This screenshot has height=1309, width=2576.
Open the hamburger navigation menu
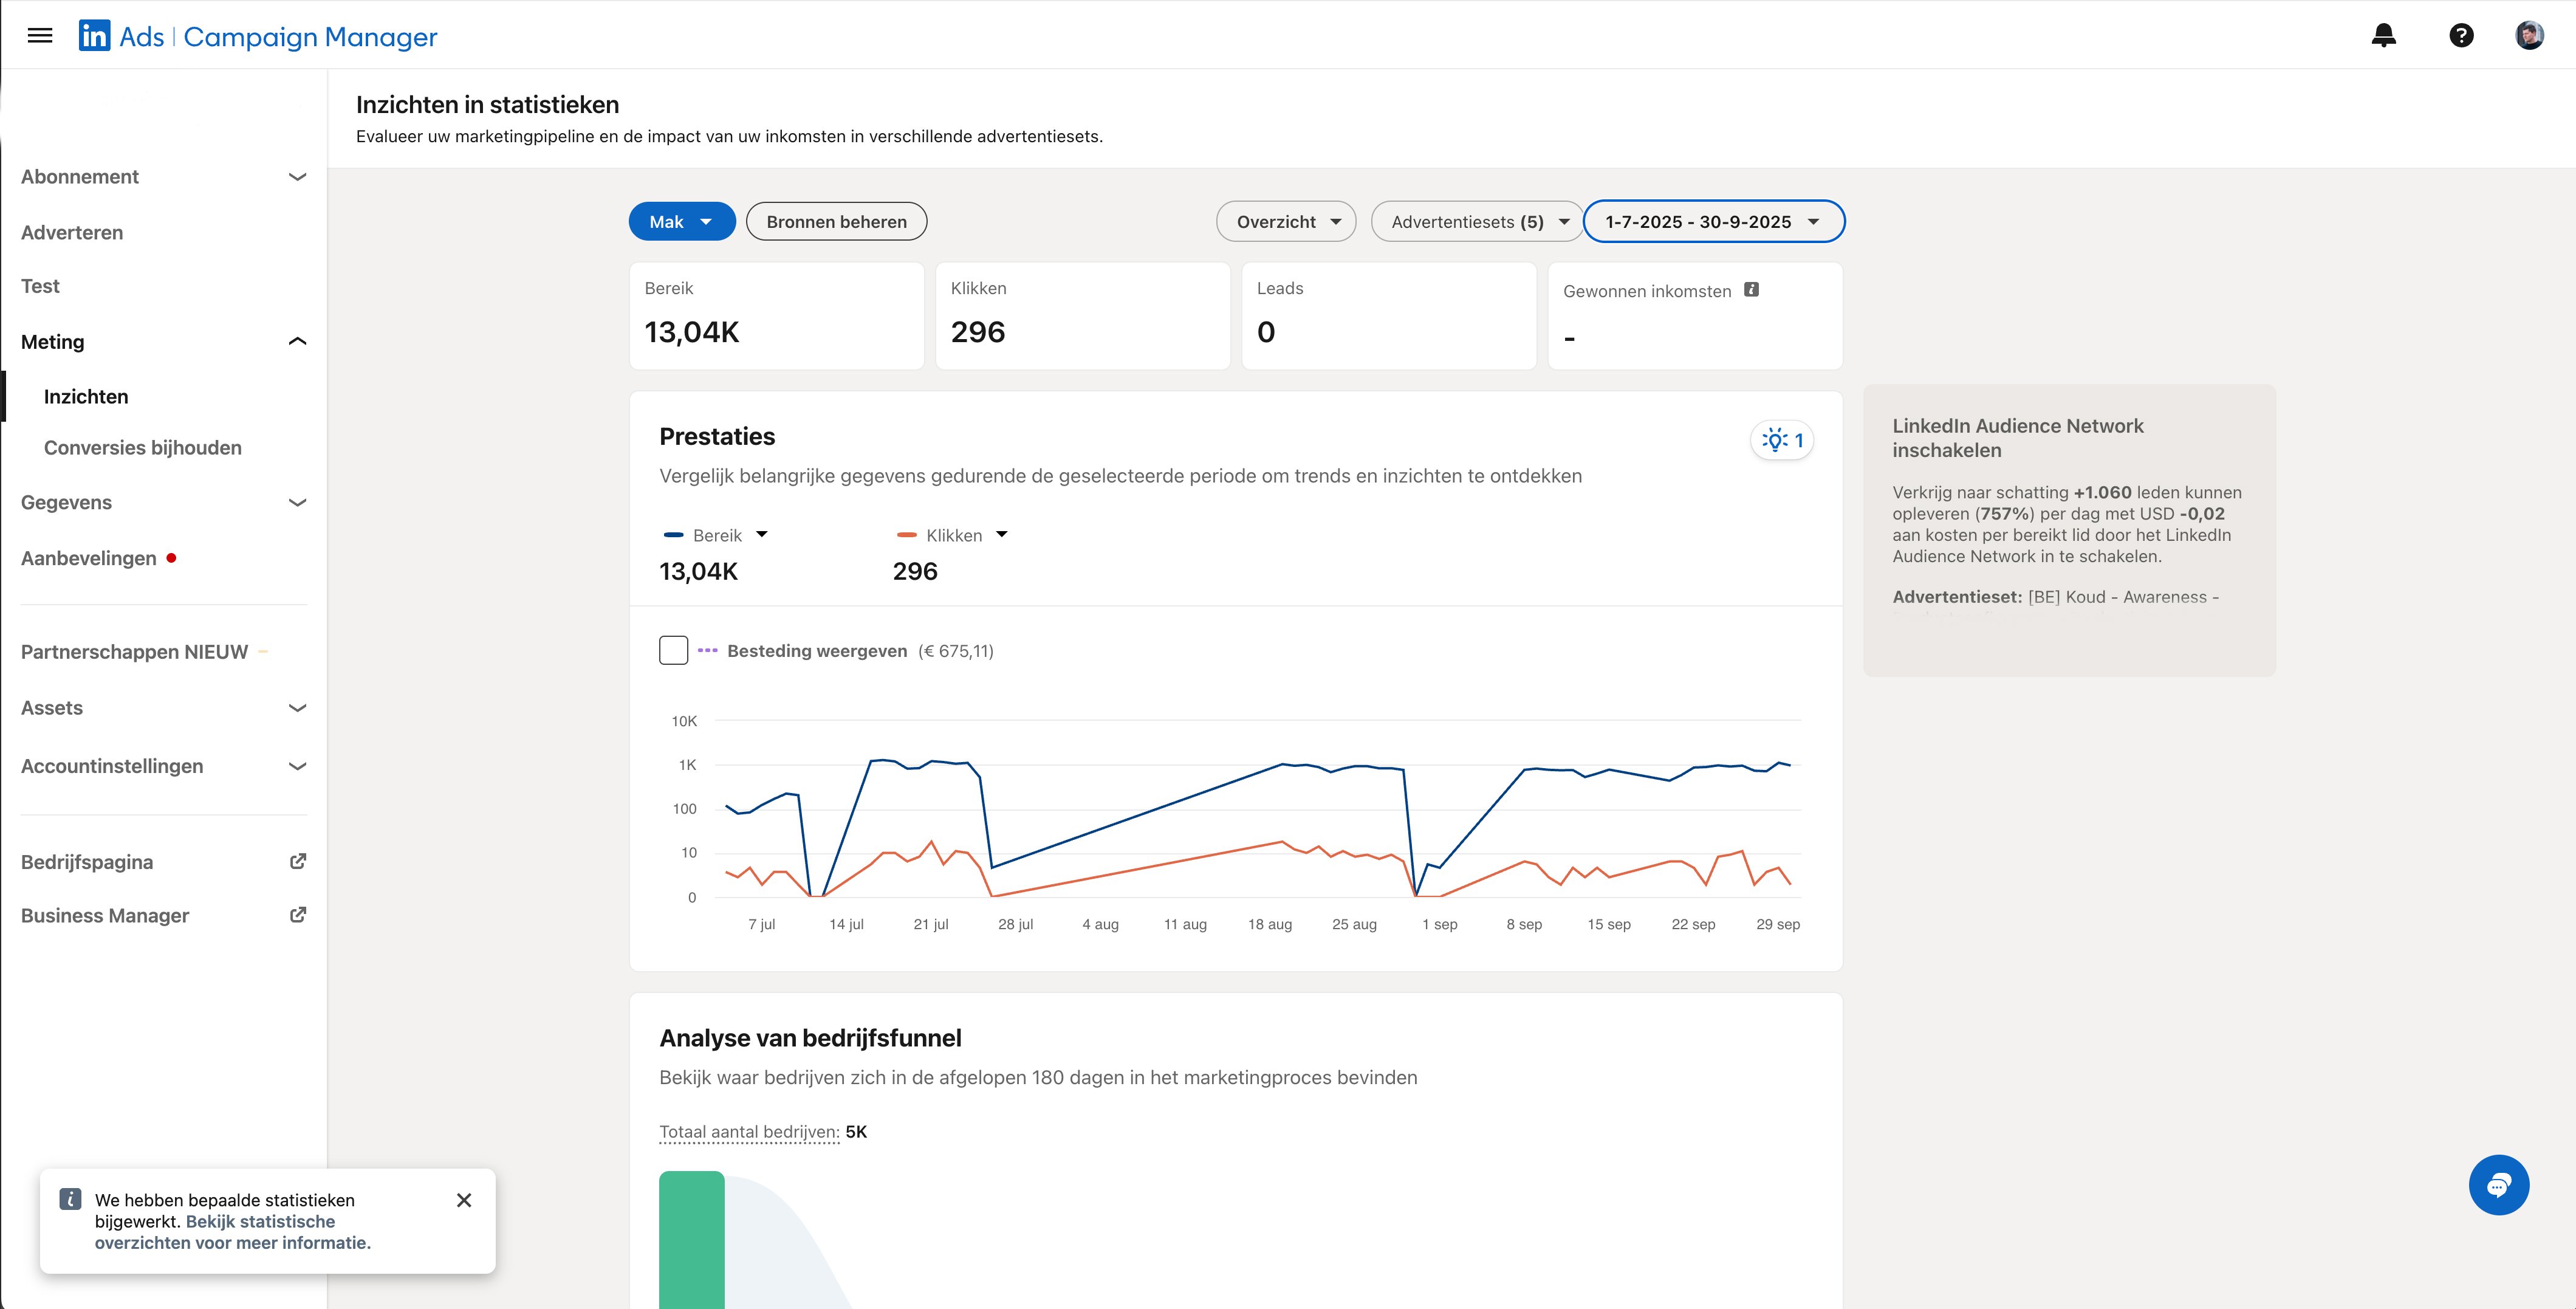[x=40, y=35]
